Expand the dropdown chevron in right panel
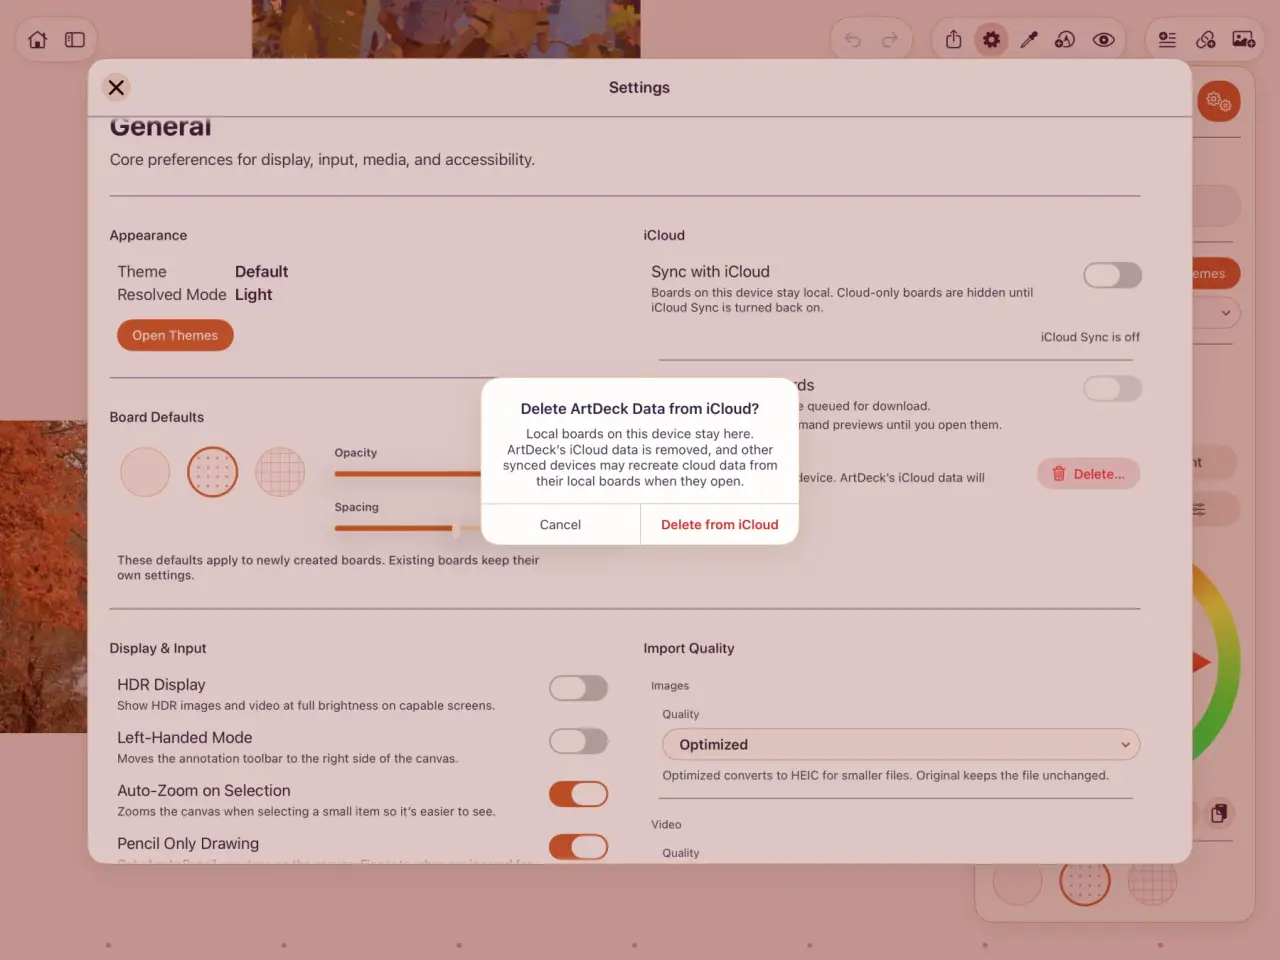1280x960 pixels. (1225, 313)
